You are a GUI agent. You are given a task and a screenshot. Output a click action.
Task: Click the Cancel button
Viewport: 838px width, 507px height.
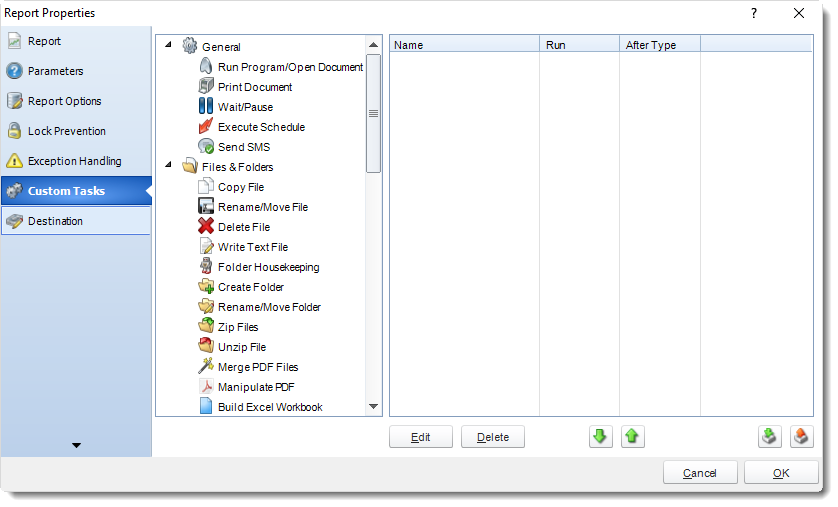[700, 473]
